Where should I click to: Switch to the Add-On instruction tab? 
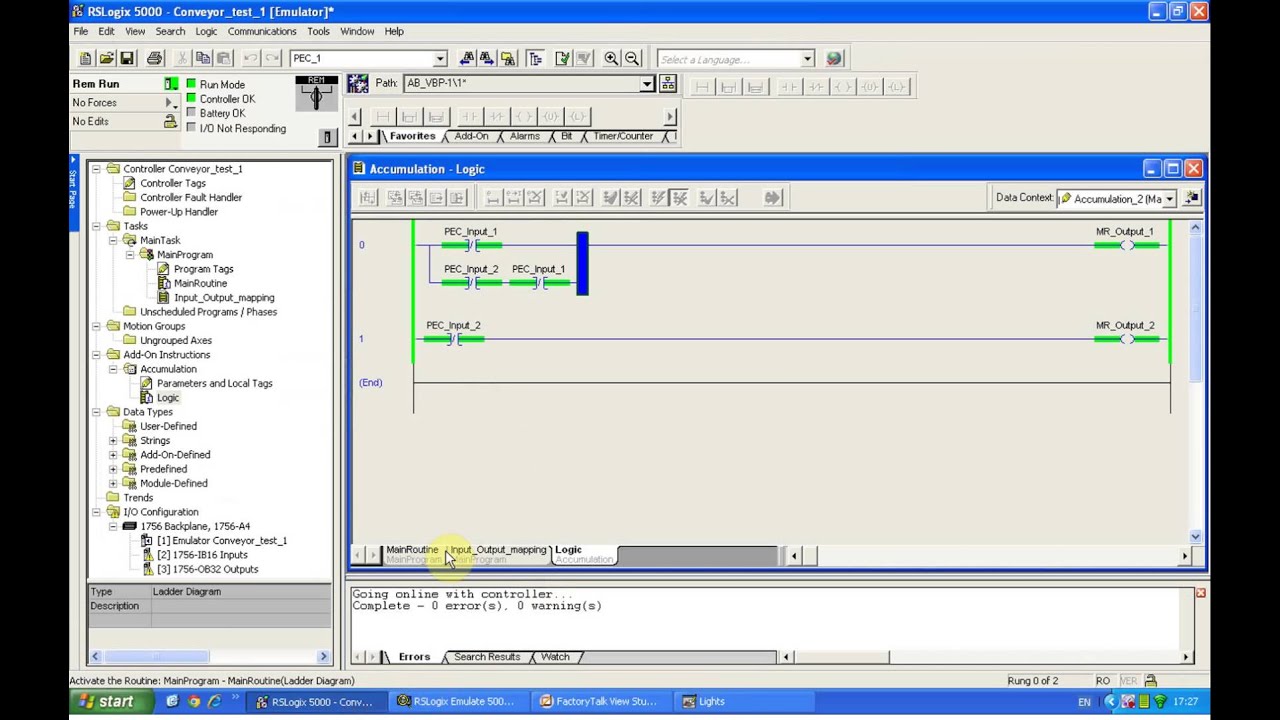[471, 136]
